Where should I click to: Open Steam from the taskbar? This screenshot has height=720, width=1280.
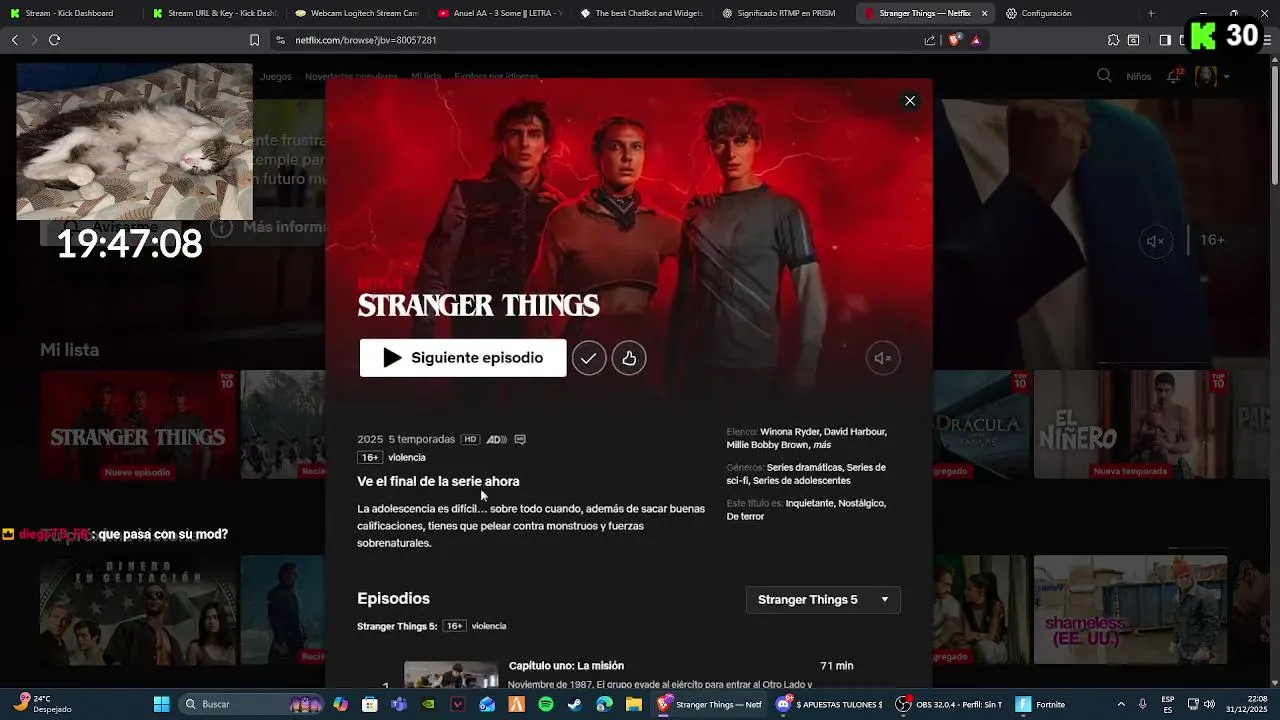pos(575,704)
